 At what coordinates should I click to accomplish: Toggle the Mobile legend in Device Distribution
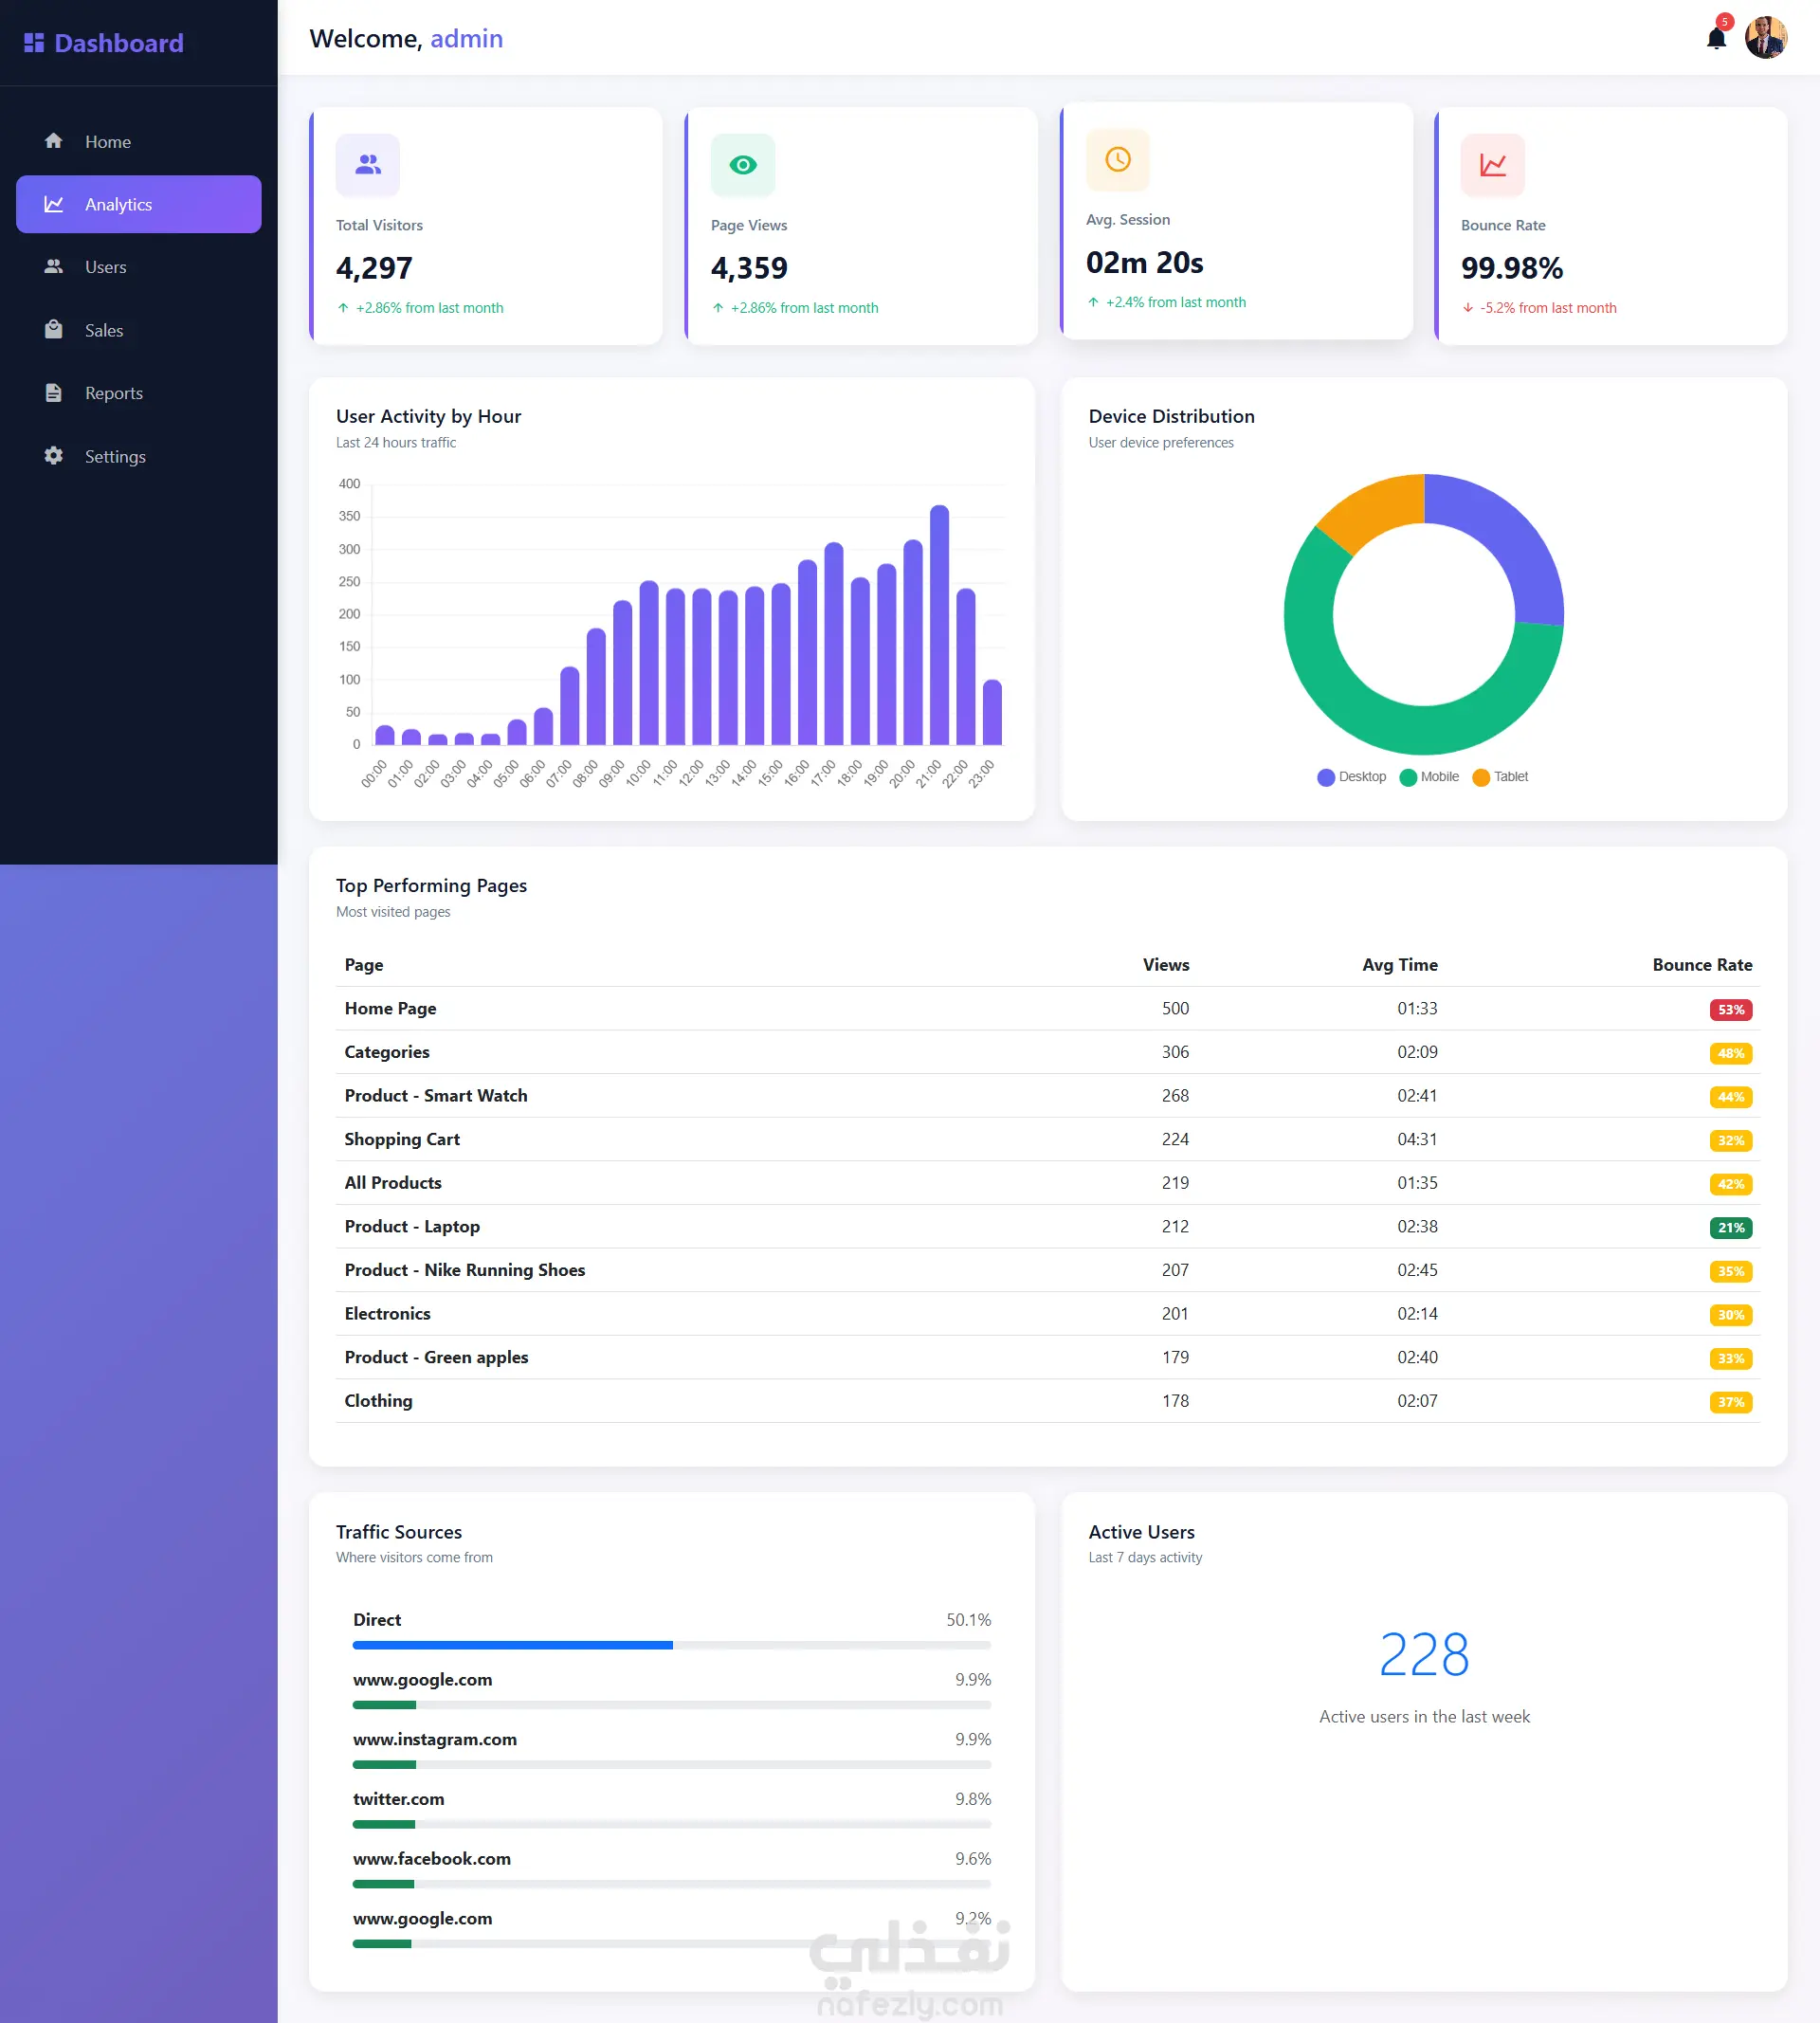[1429, 777]
